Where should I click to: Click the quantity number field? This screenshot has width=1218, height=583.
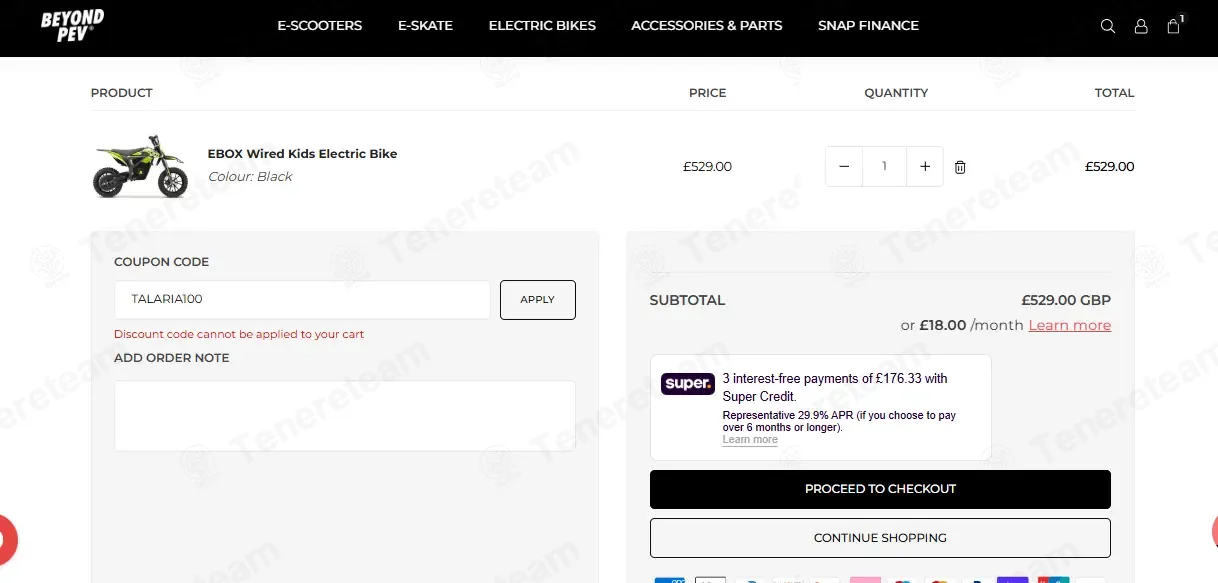884,167
